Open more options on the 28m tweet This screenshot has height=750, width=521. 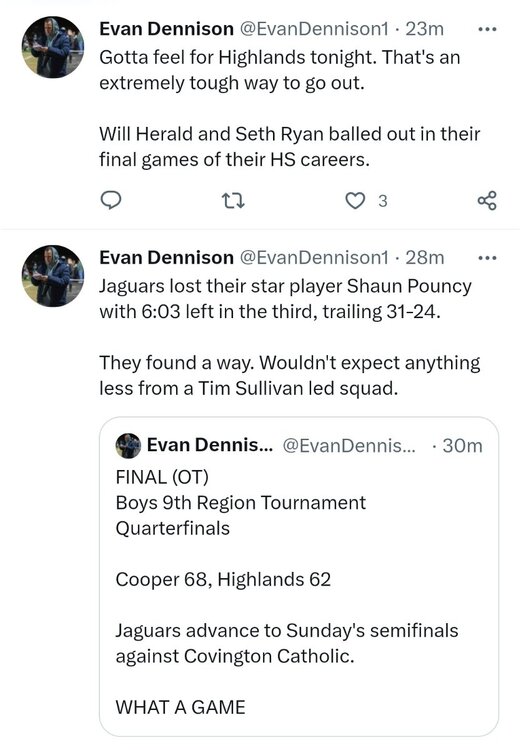[x=488, y=258]
